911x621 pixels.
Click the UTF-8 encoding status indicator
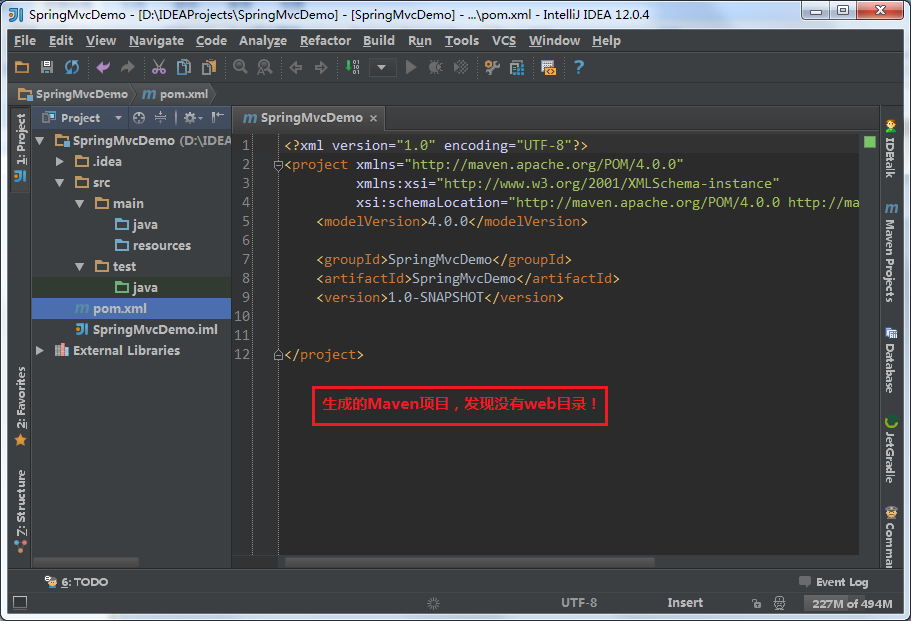tap(579, 603)
